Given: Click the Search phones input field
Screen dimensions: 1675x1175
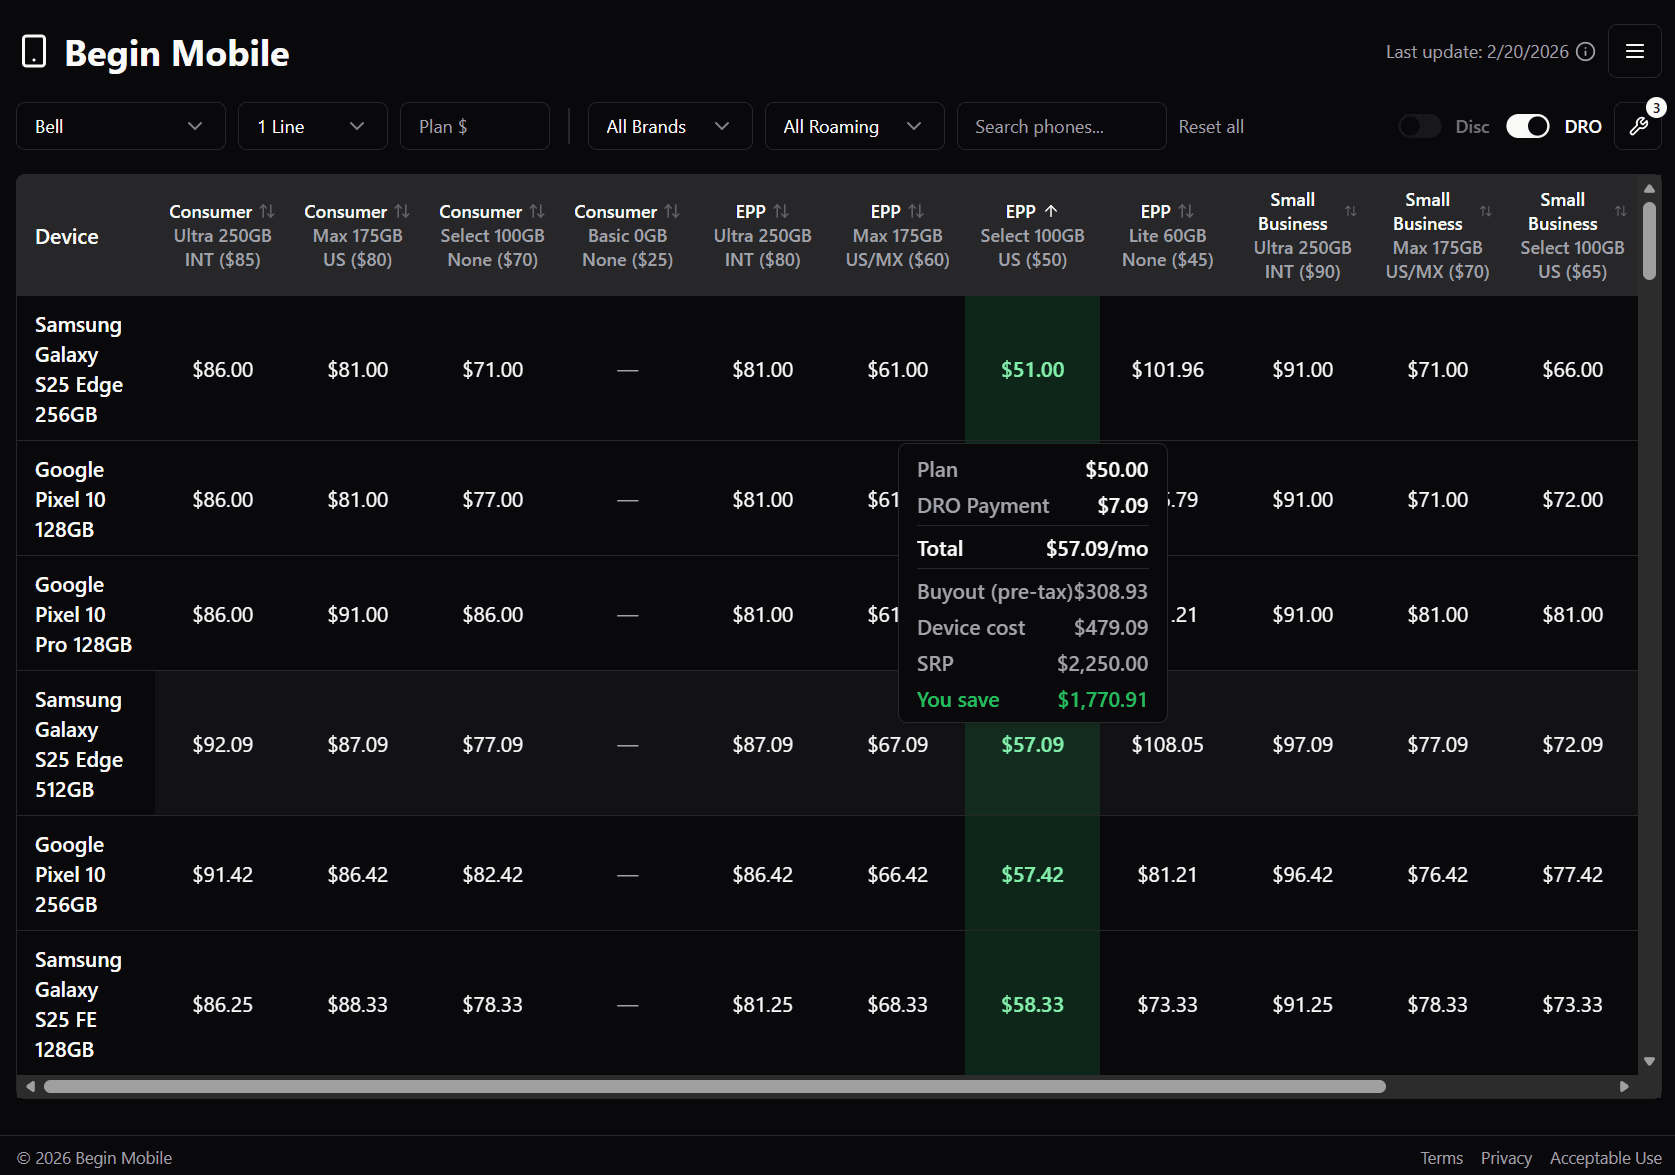Looking at the screenshot, I should coord(1061,126).
